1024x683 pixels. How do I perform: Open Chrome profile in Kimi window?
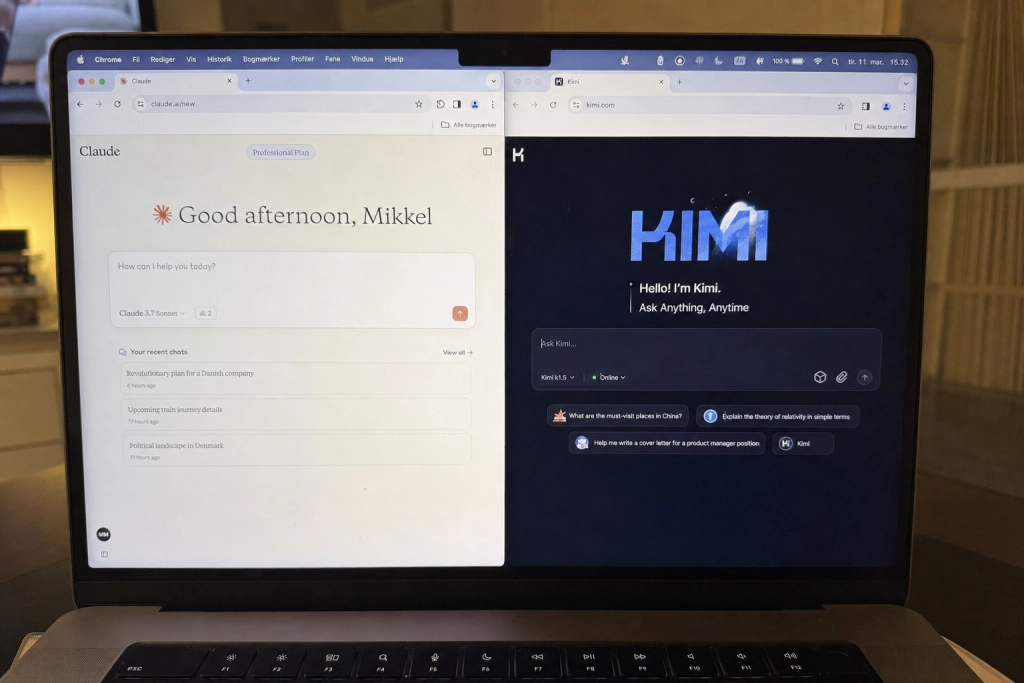886,106
